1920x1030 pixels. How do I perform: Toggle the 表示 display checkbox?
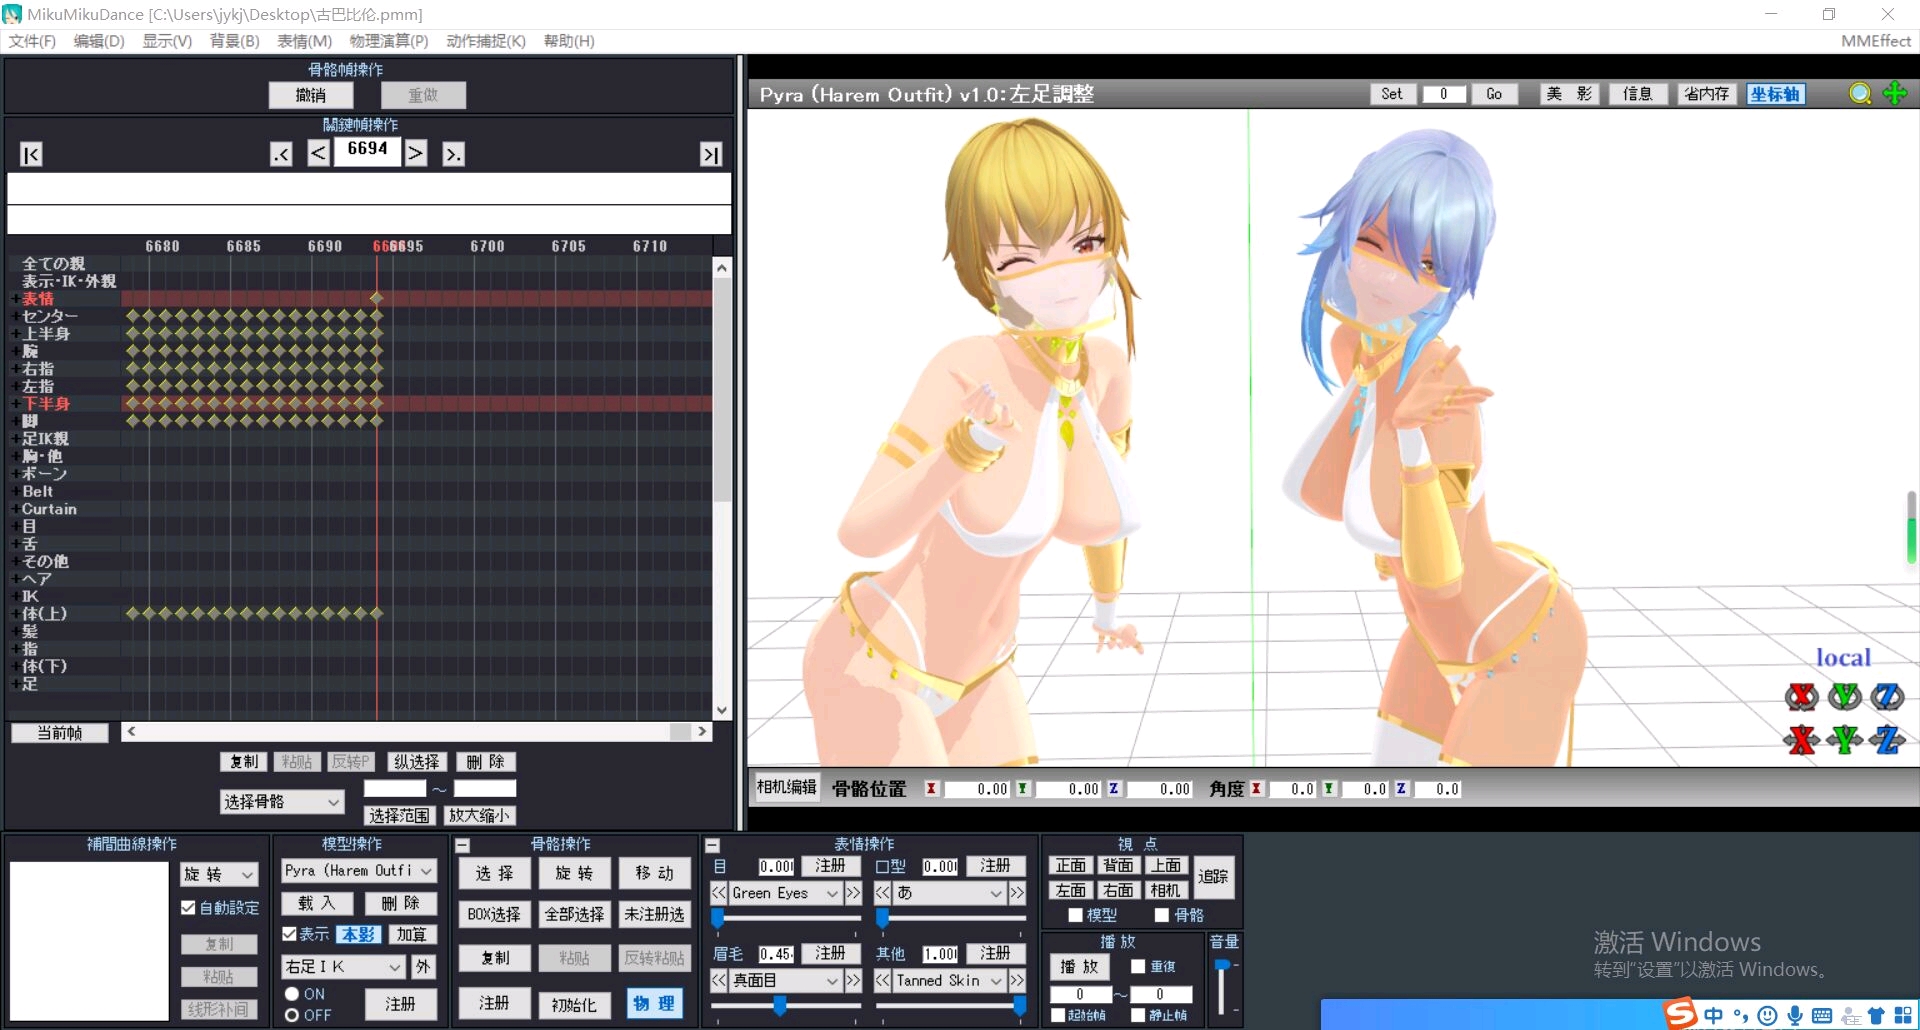point(289,934)
